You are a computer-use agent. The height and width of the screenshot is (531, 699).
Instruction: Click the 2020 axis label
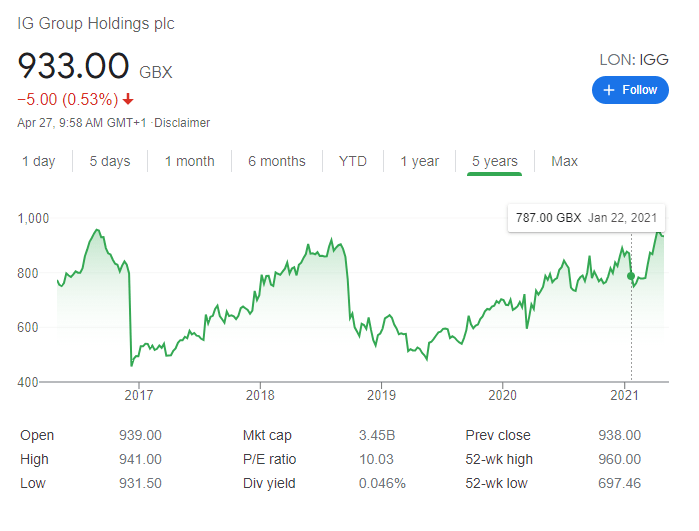tap(502, 395)
